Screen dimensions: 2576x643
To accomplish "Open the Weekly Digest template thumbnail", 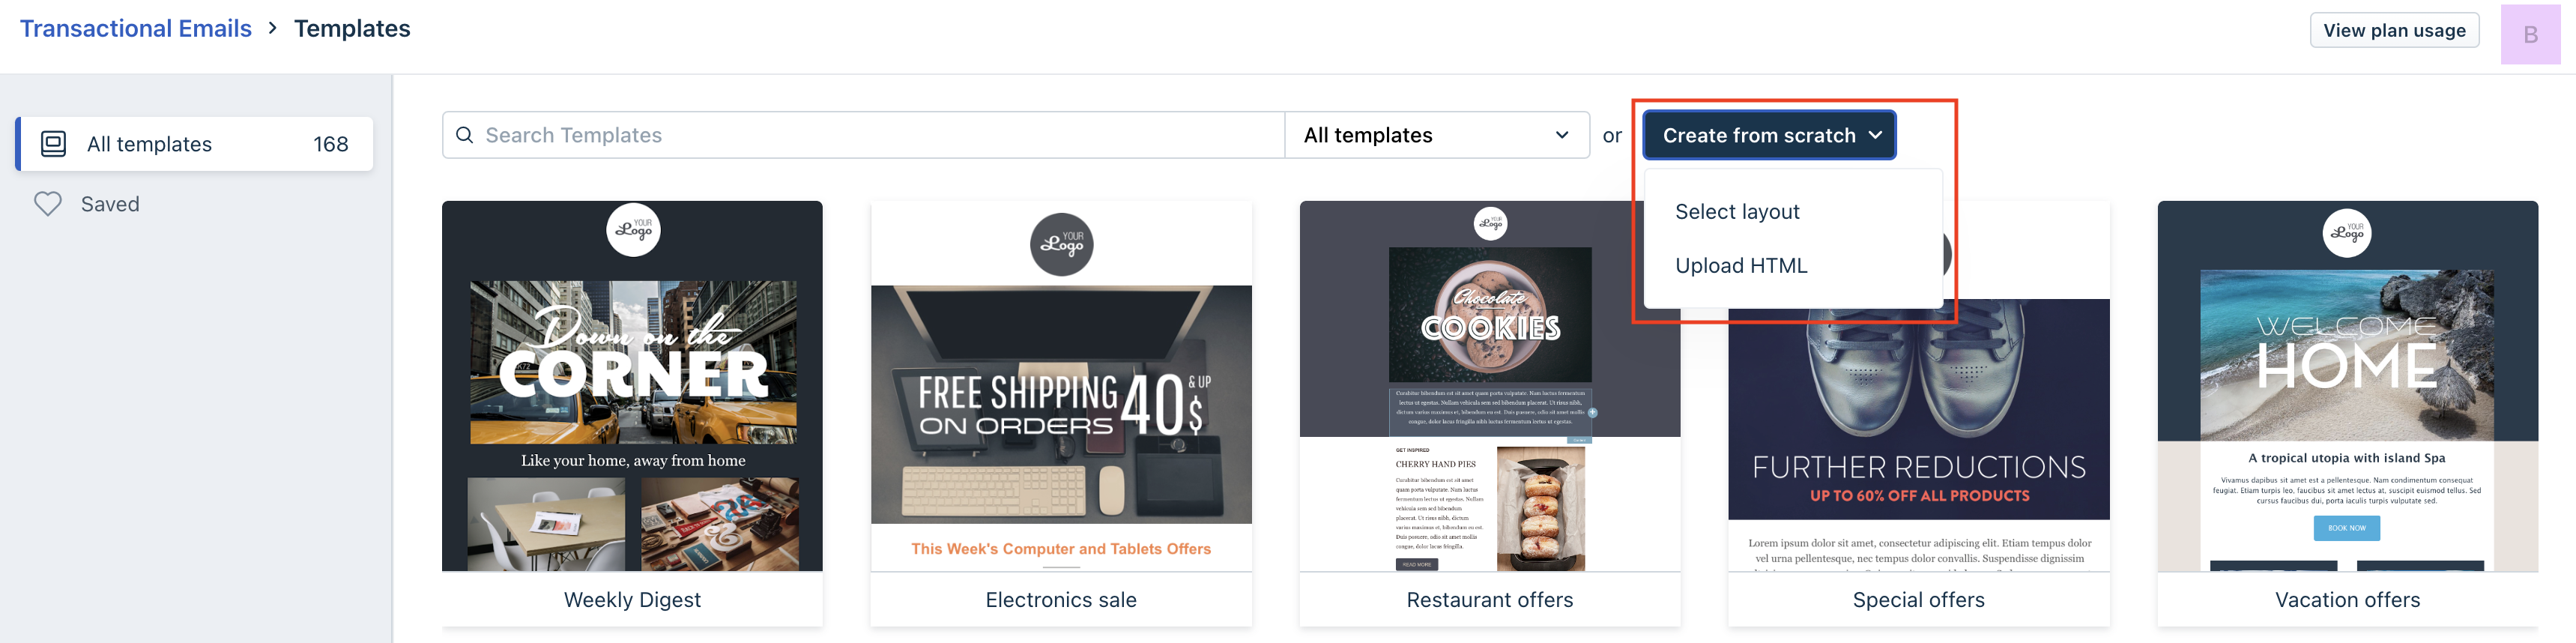I will tap(632, 386).
